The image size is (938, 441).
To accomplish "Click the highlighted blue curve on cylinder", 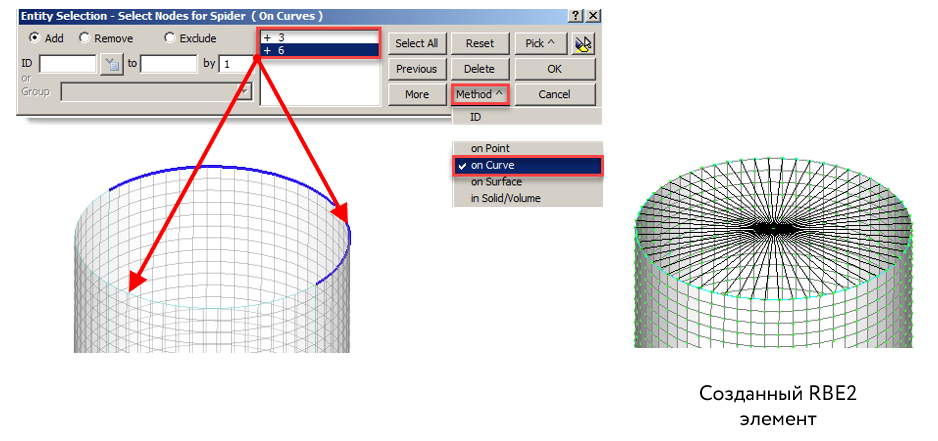I will pos(211,167).
